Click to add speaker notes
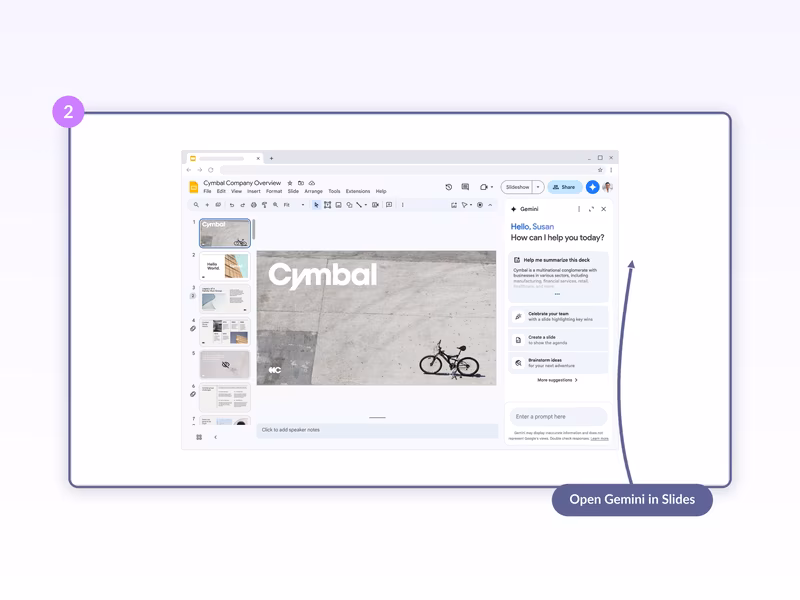The image size is (800, 600). pos(377,430)
